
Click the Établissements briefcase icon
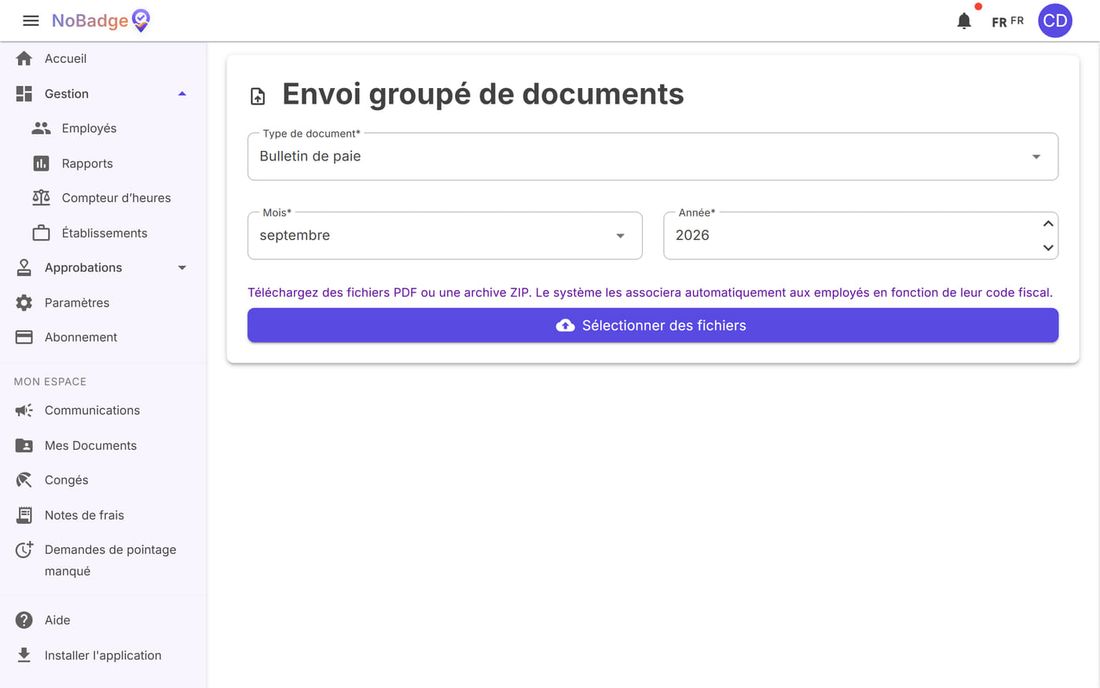[x=41, y=233]
